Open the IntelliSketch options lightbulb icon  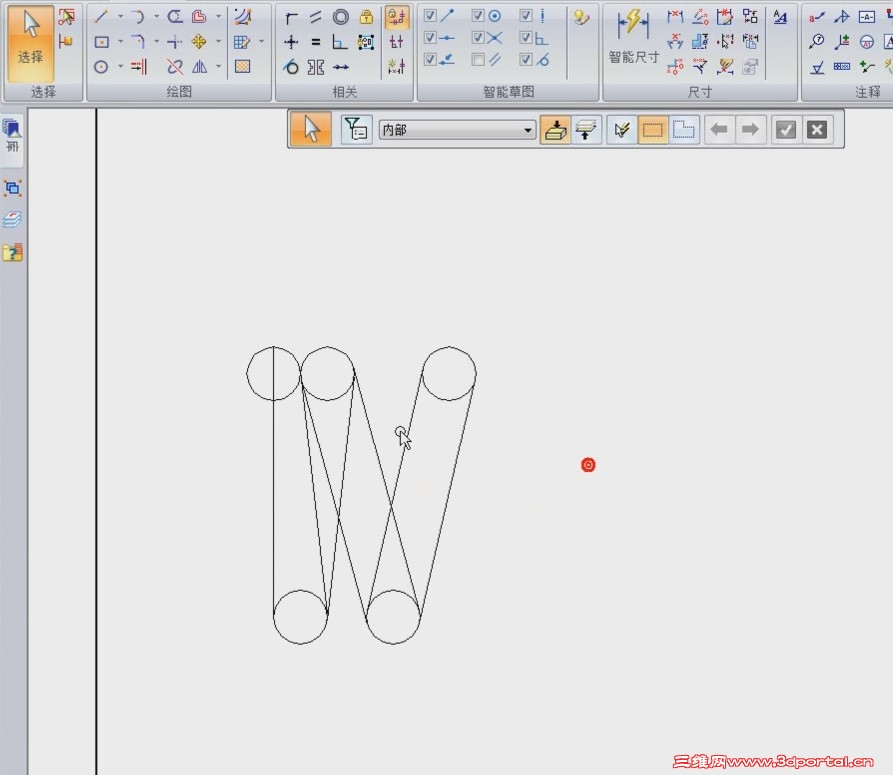point(581,17)
